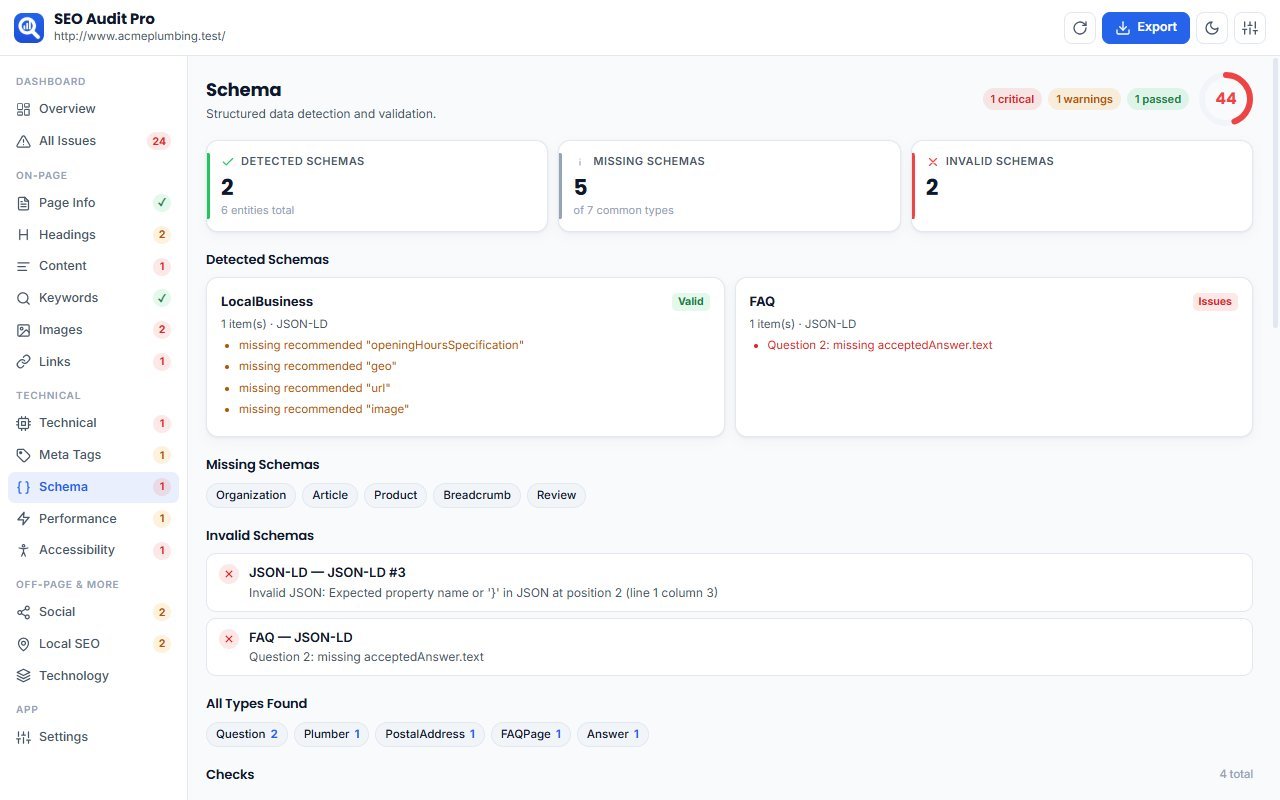Click the Performance lightning icon
This screenshot has height=800, width=1280.
coord(24,519)
